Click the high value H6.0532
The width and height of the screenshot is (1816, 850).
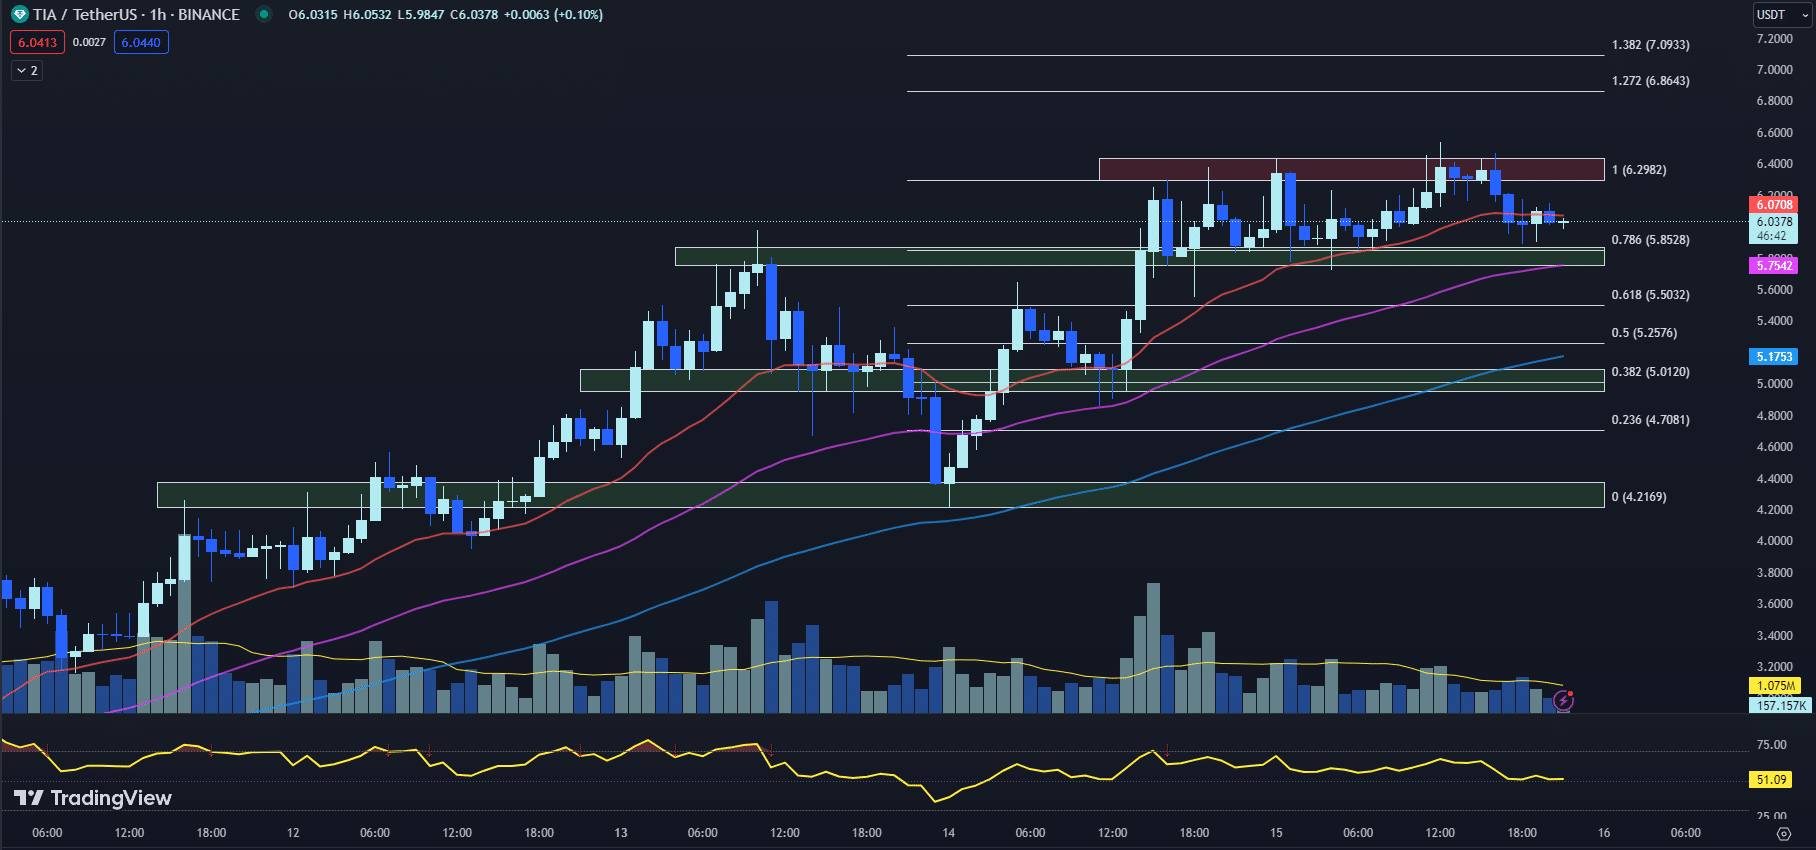[x=367, y=15]
